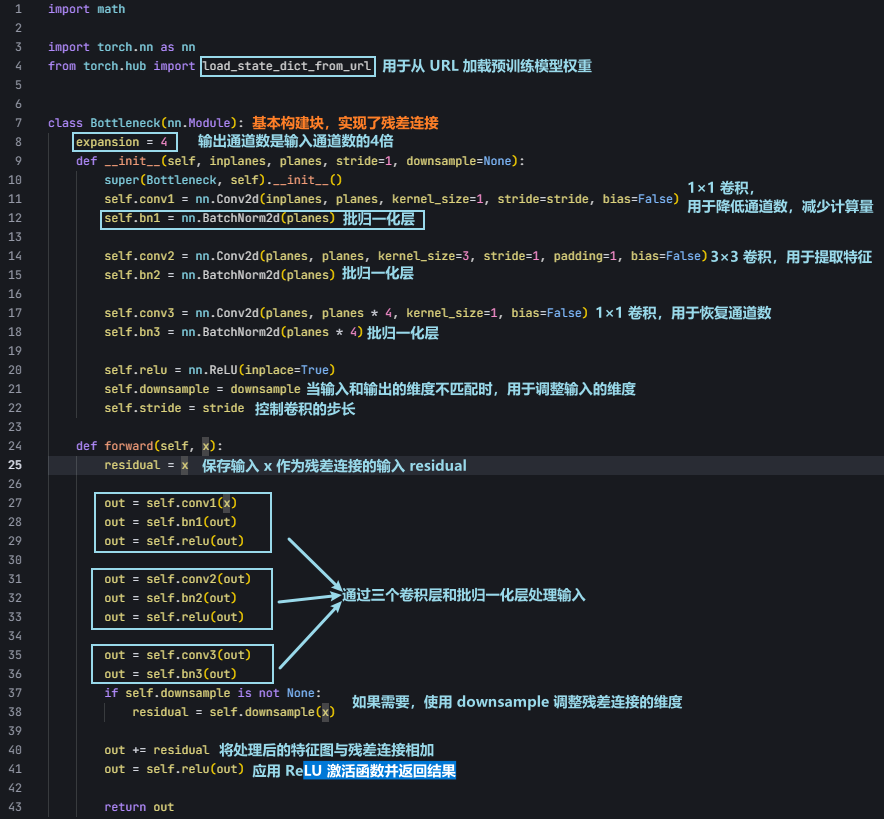Screen dimensions: 884x819
Task: Click line number 19 in the gutter
Action: 15,351
